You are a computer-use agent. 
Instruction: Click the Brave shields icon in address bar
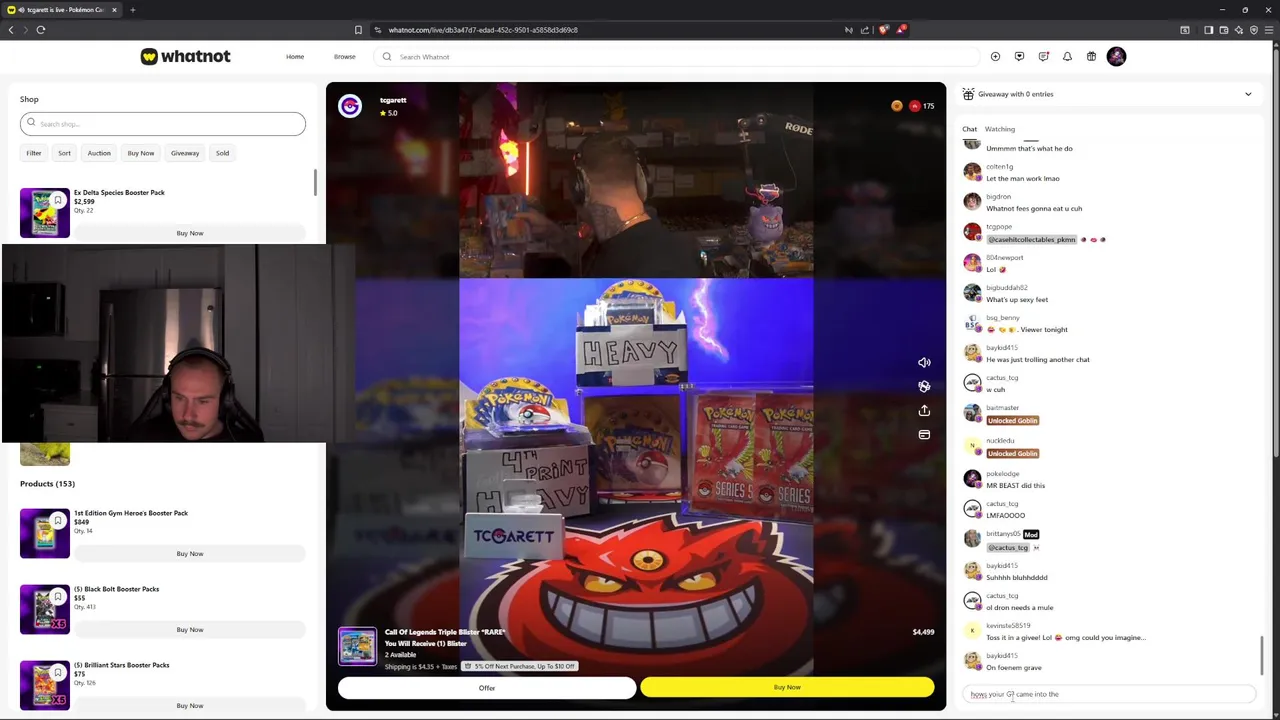coord(883,30)
